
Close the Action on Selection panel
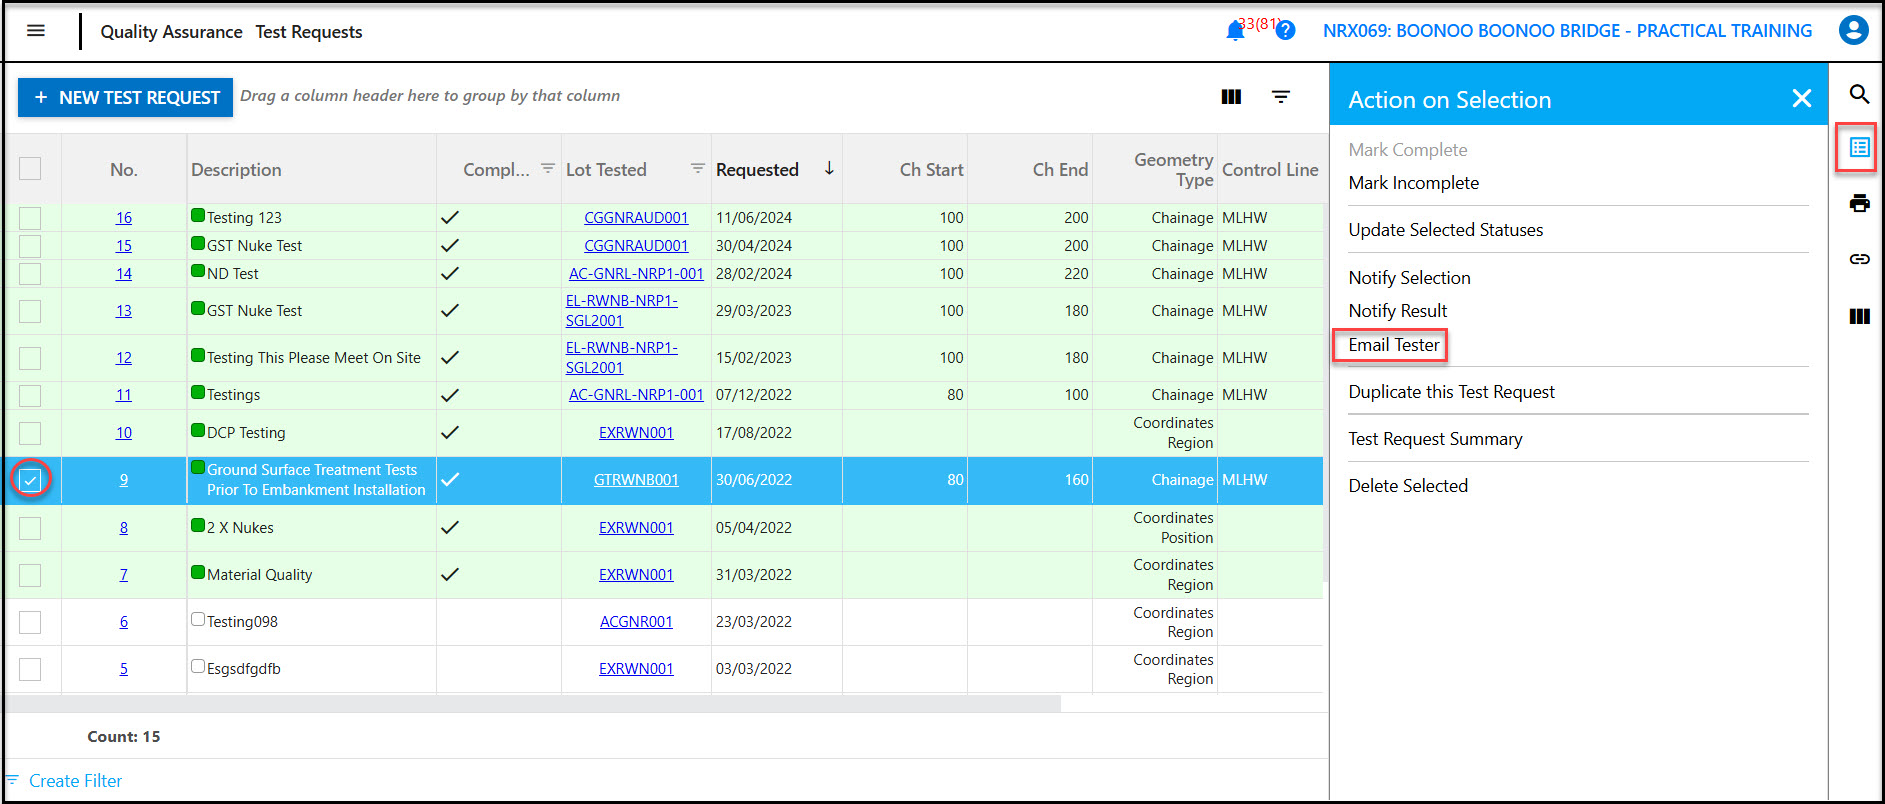(x=1802, y=98)
